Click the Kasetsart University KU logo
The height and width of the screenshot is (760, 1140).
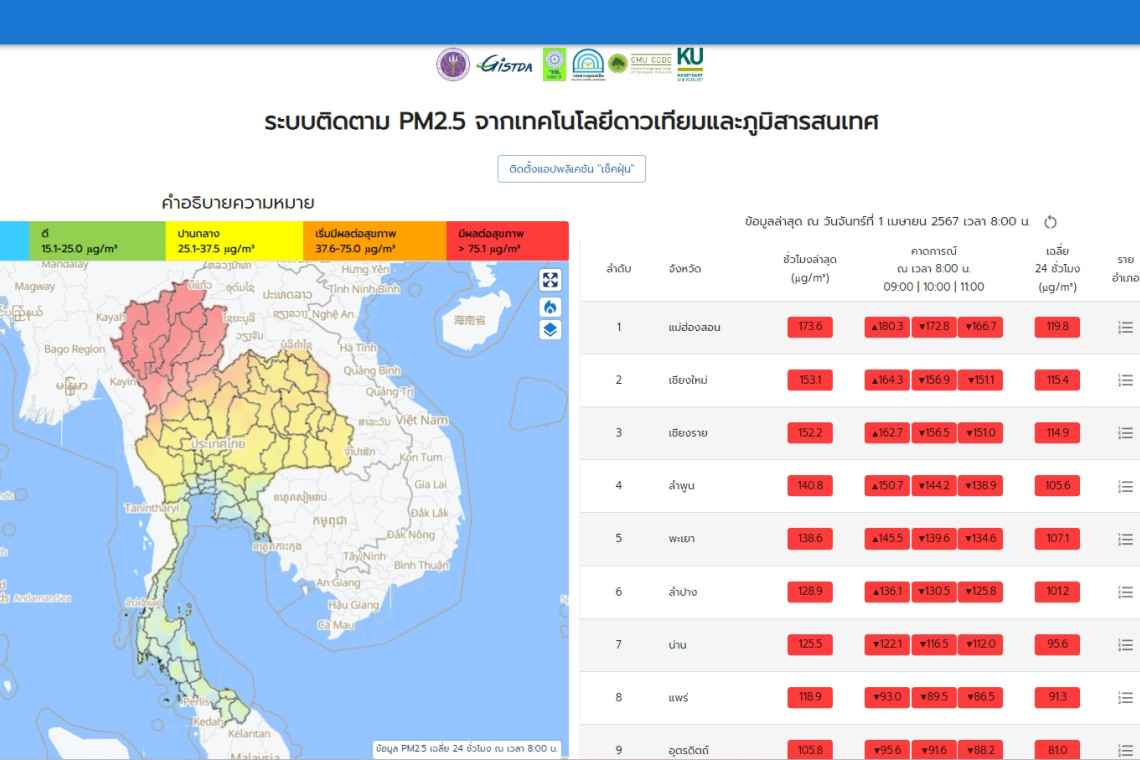[690, 63]
